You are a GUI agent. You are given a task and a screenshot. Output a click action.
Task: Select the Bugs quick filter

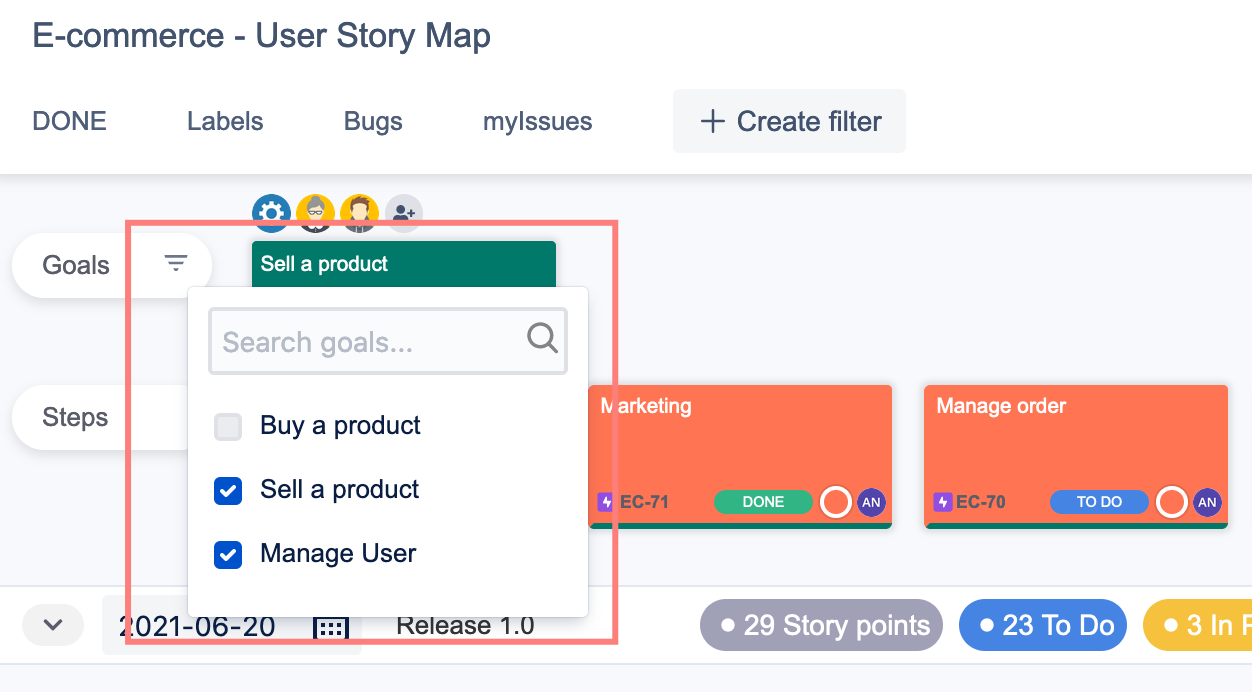click(x=373, y=122)
